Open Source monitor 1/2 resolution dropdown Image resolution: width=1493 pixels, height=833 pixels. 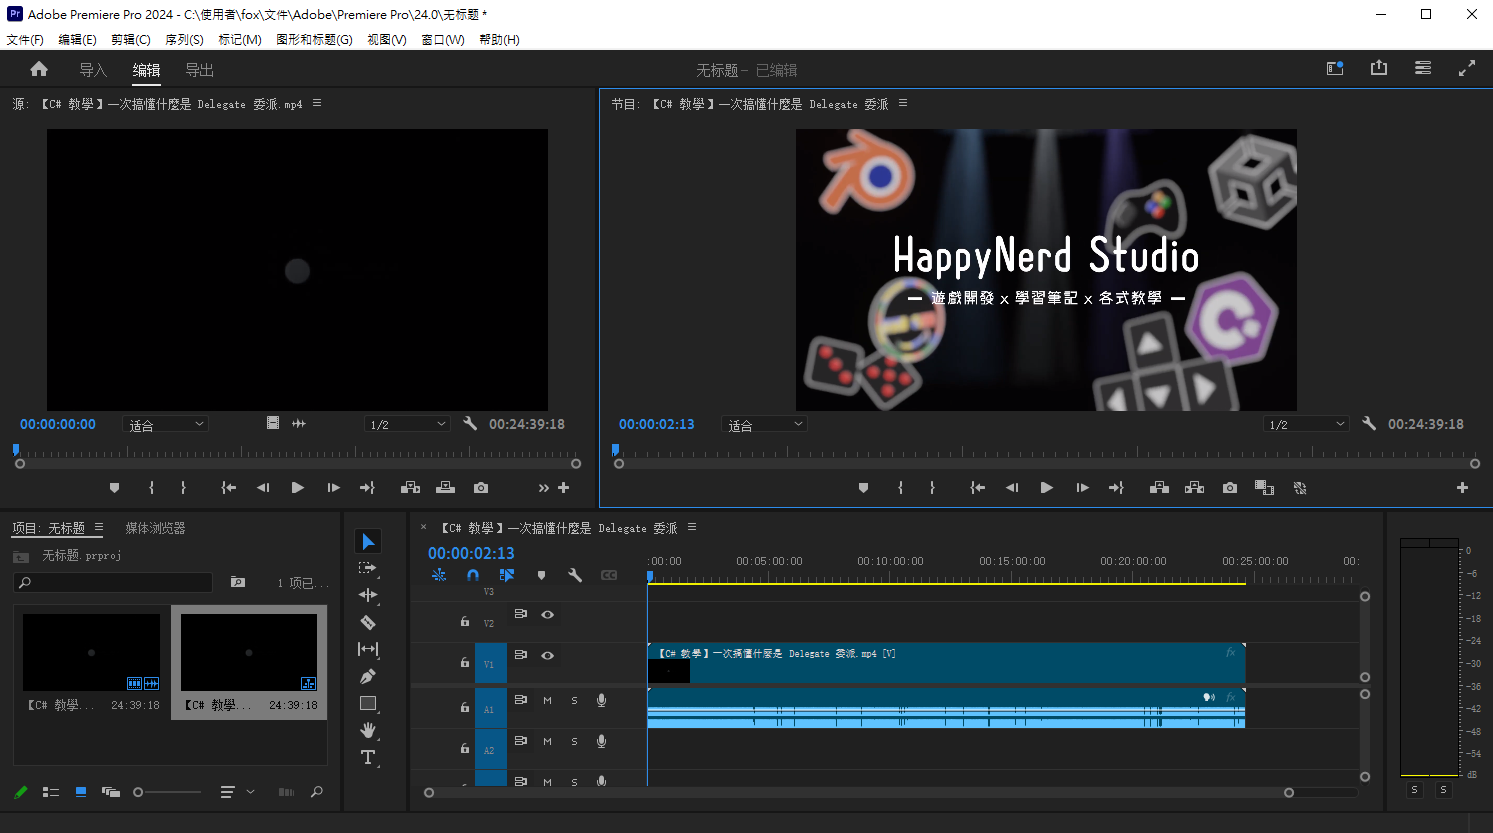coord(407,424)
